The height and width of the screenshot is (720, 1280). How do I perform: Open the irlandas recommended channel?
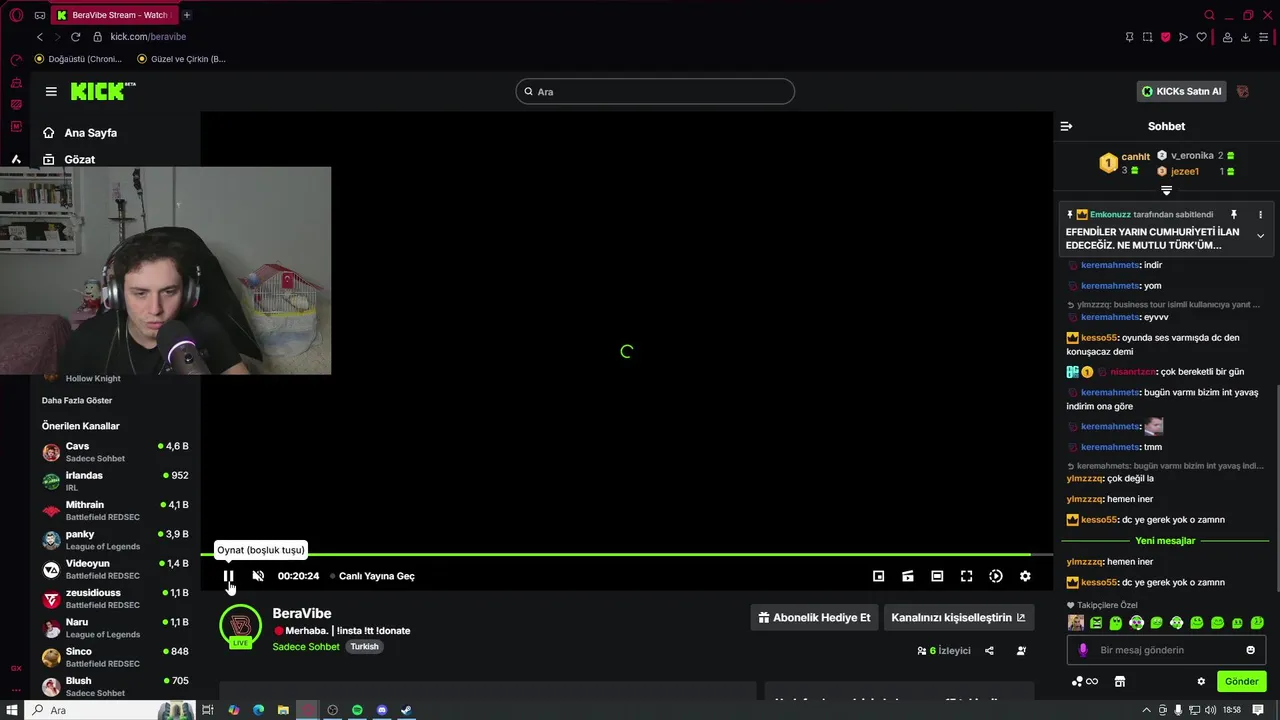(115, 481)
